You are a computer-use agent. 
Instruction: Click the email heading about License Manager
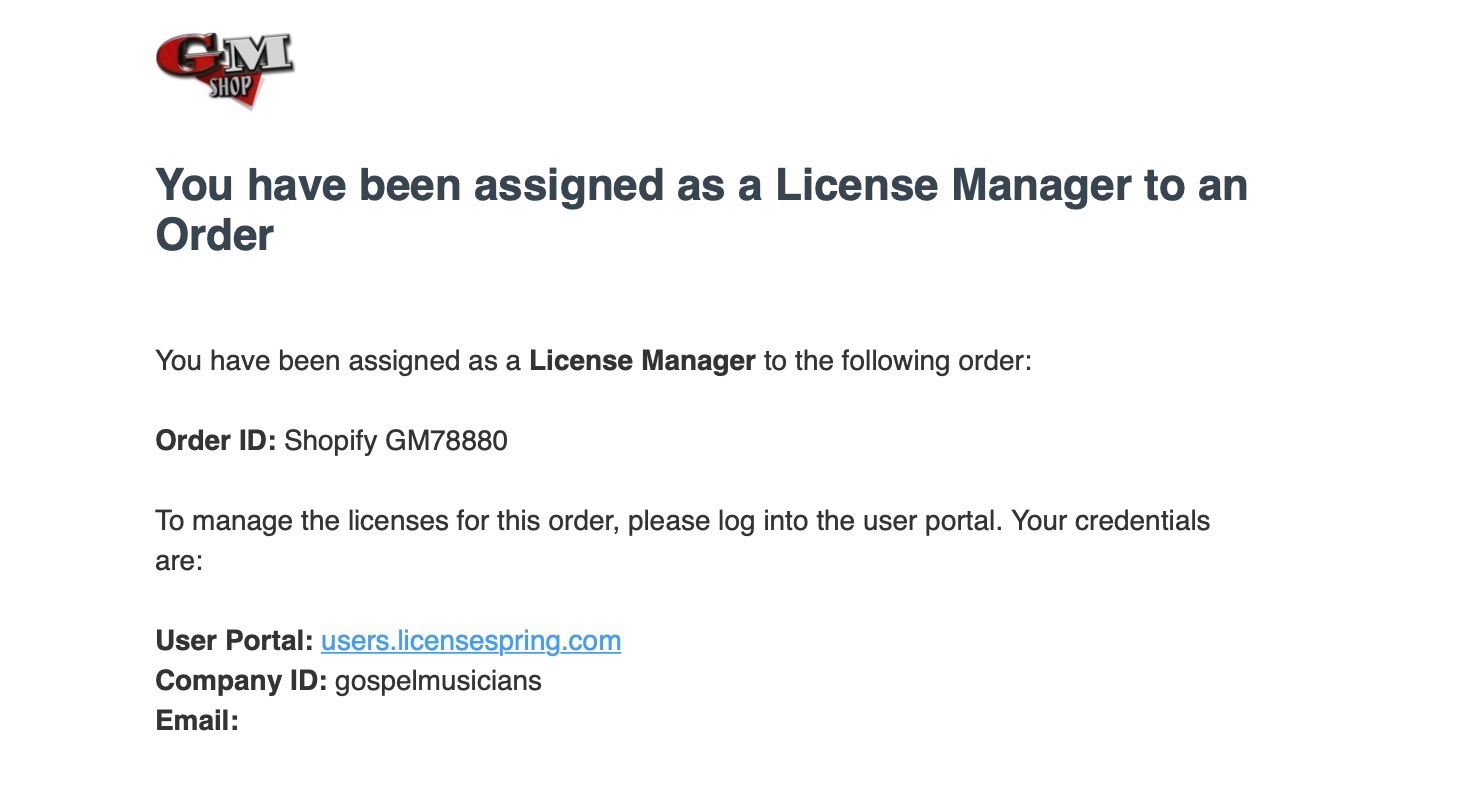701,211
